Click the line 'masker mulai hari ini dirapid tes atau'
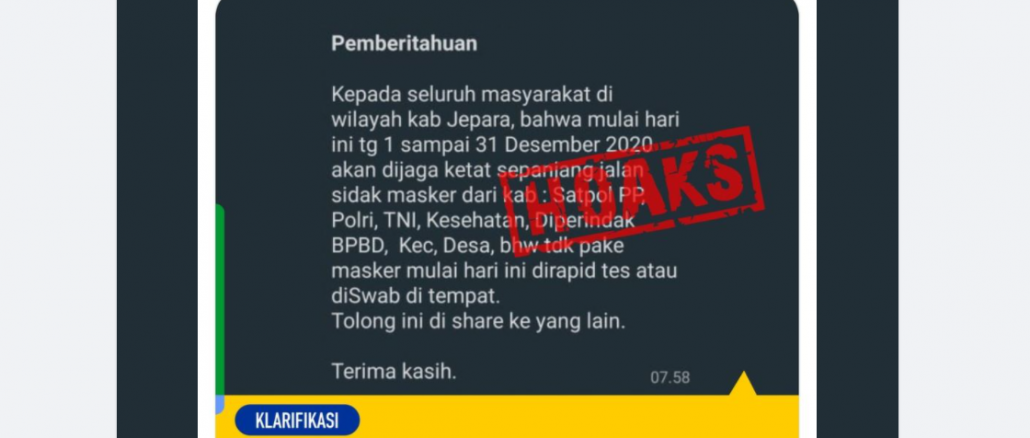Viewport: 1030px width, 438px height. pos(504,271)
